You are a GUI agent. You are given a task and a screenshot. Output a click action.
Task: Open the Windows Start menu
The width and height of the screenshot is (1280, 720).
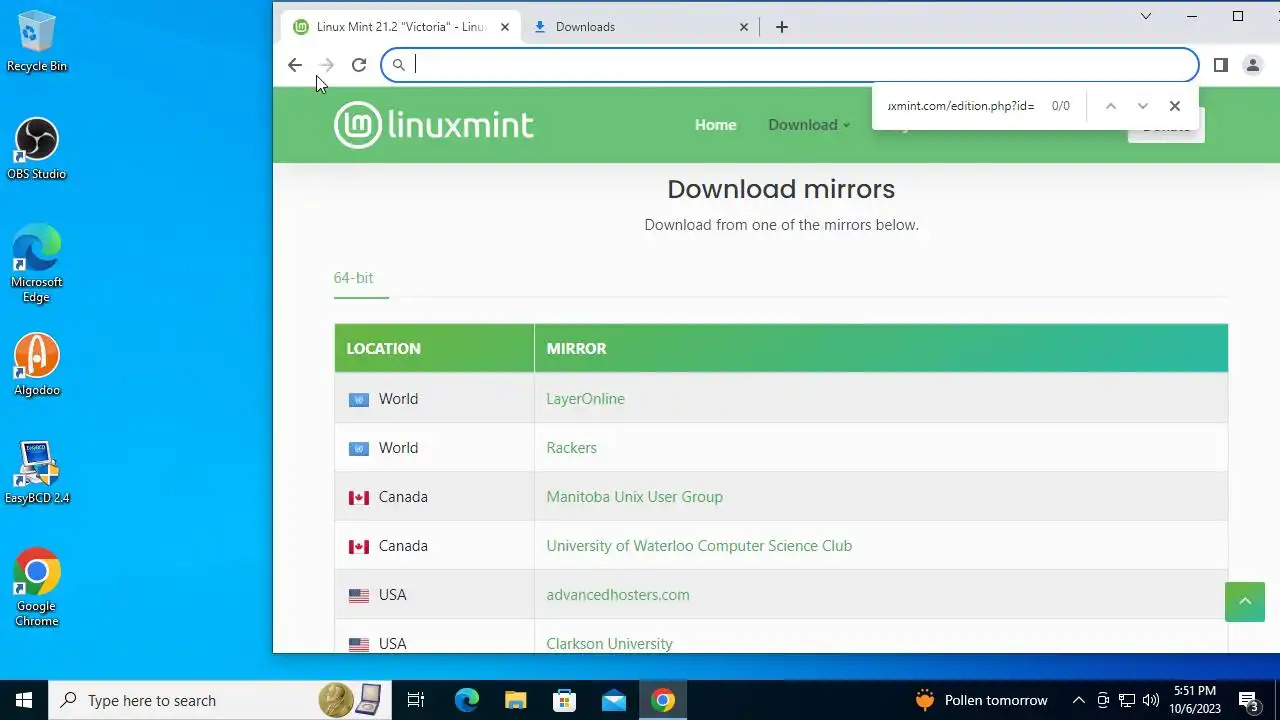click(x=24, y=700)
